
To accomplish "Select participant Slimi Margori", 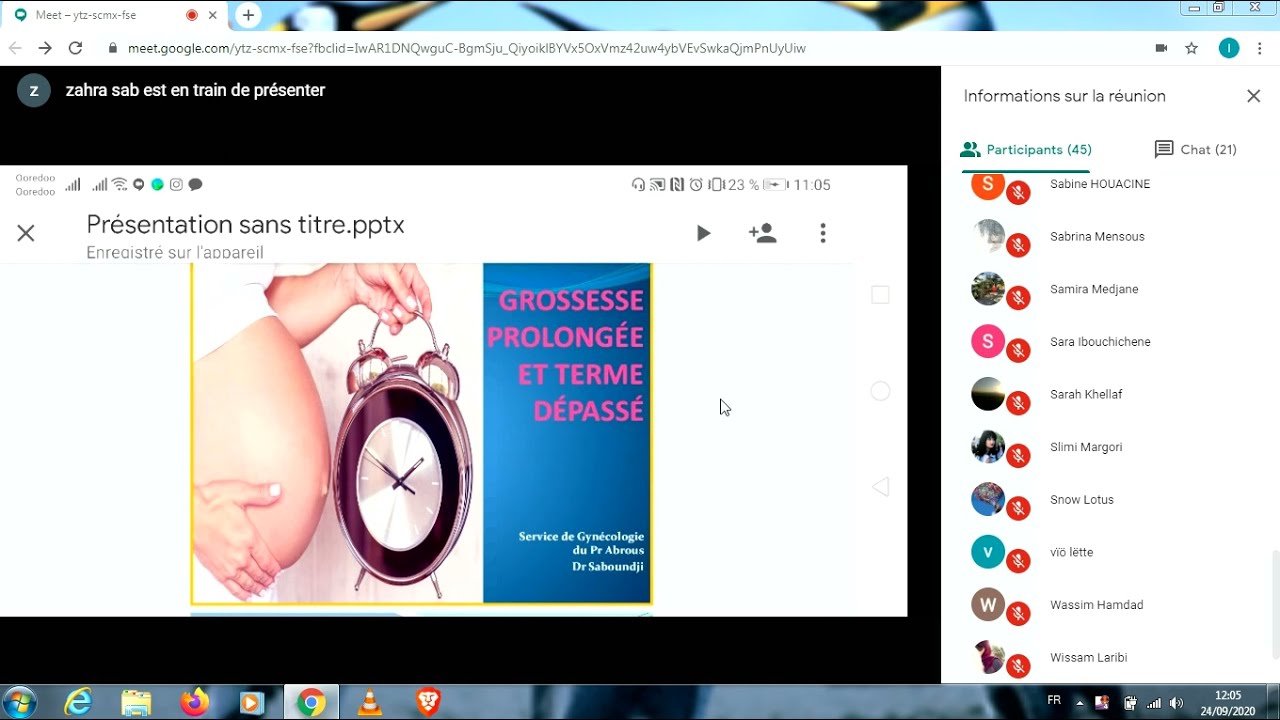I will (1086, 447).
